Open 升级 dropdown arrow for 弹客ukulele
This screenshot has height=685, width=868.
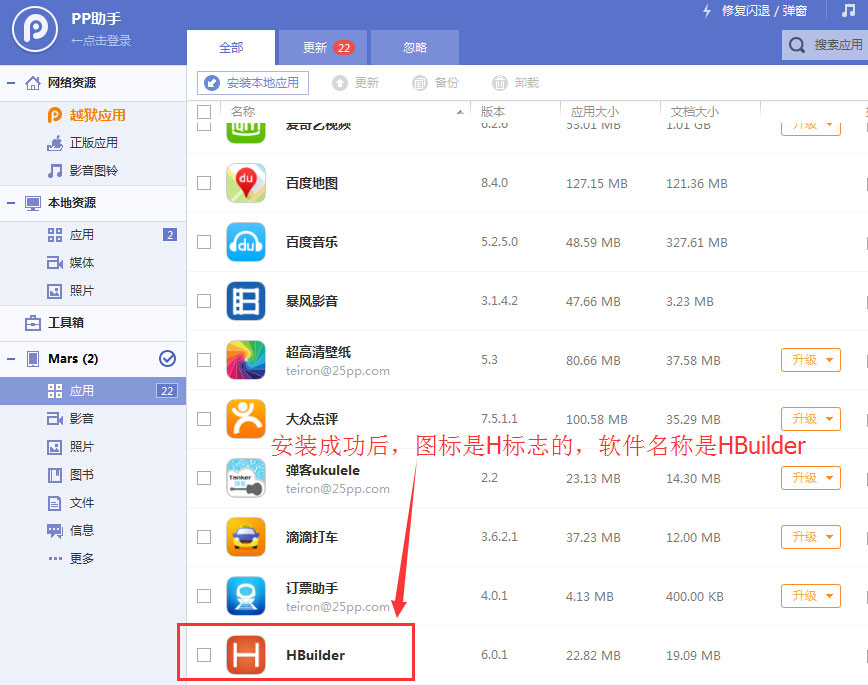pyautogui.click(x=829, y=478)
